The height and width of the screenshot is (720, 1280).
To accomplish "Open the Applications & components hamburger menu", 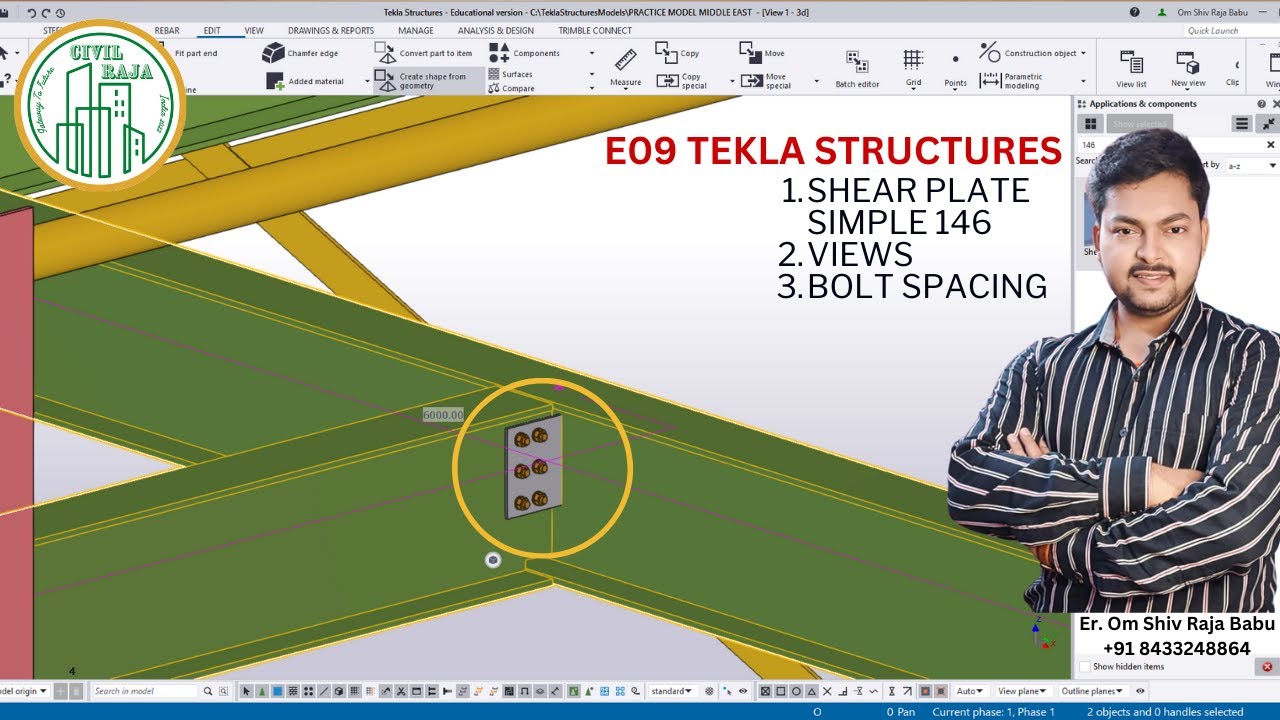I will pos(1242,123).
